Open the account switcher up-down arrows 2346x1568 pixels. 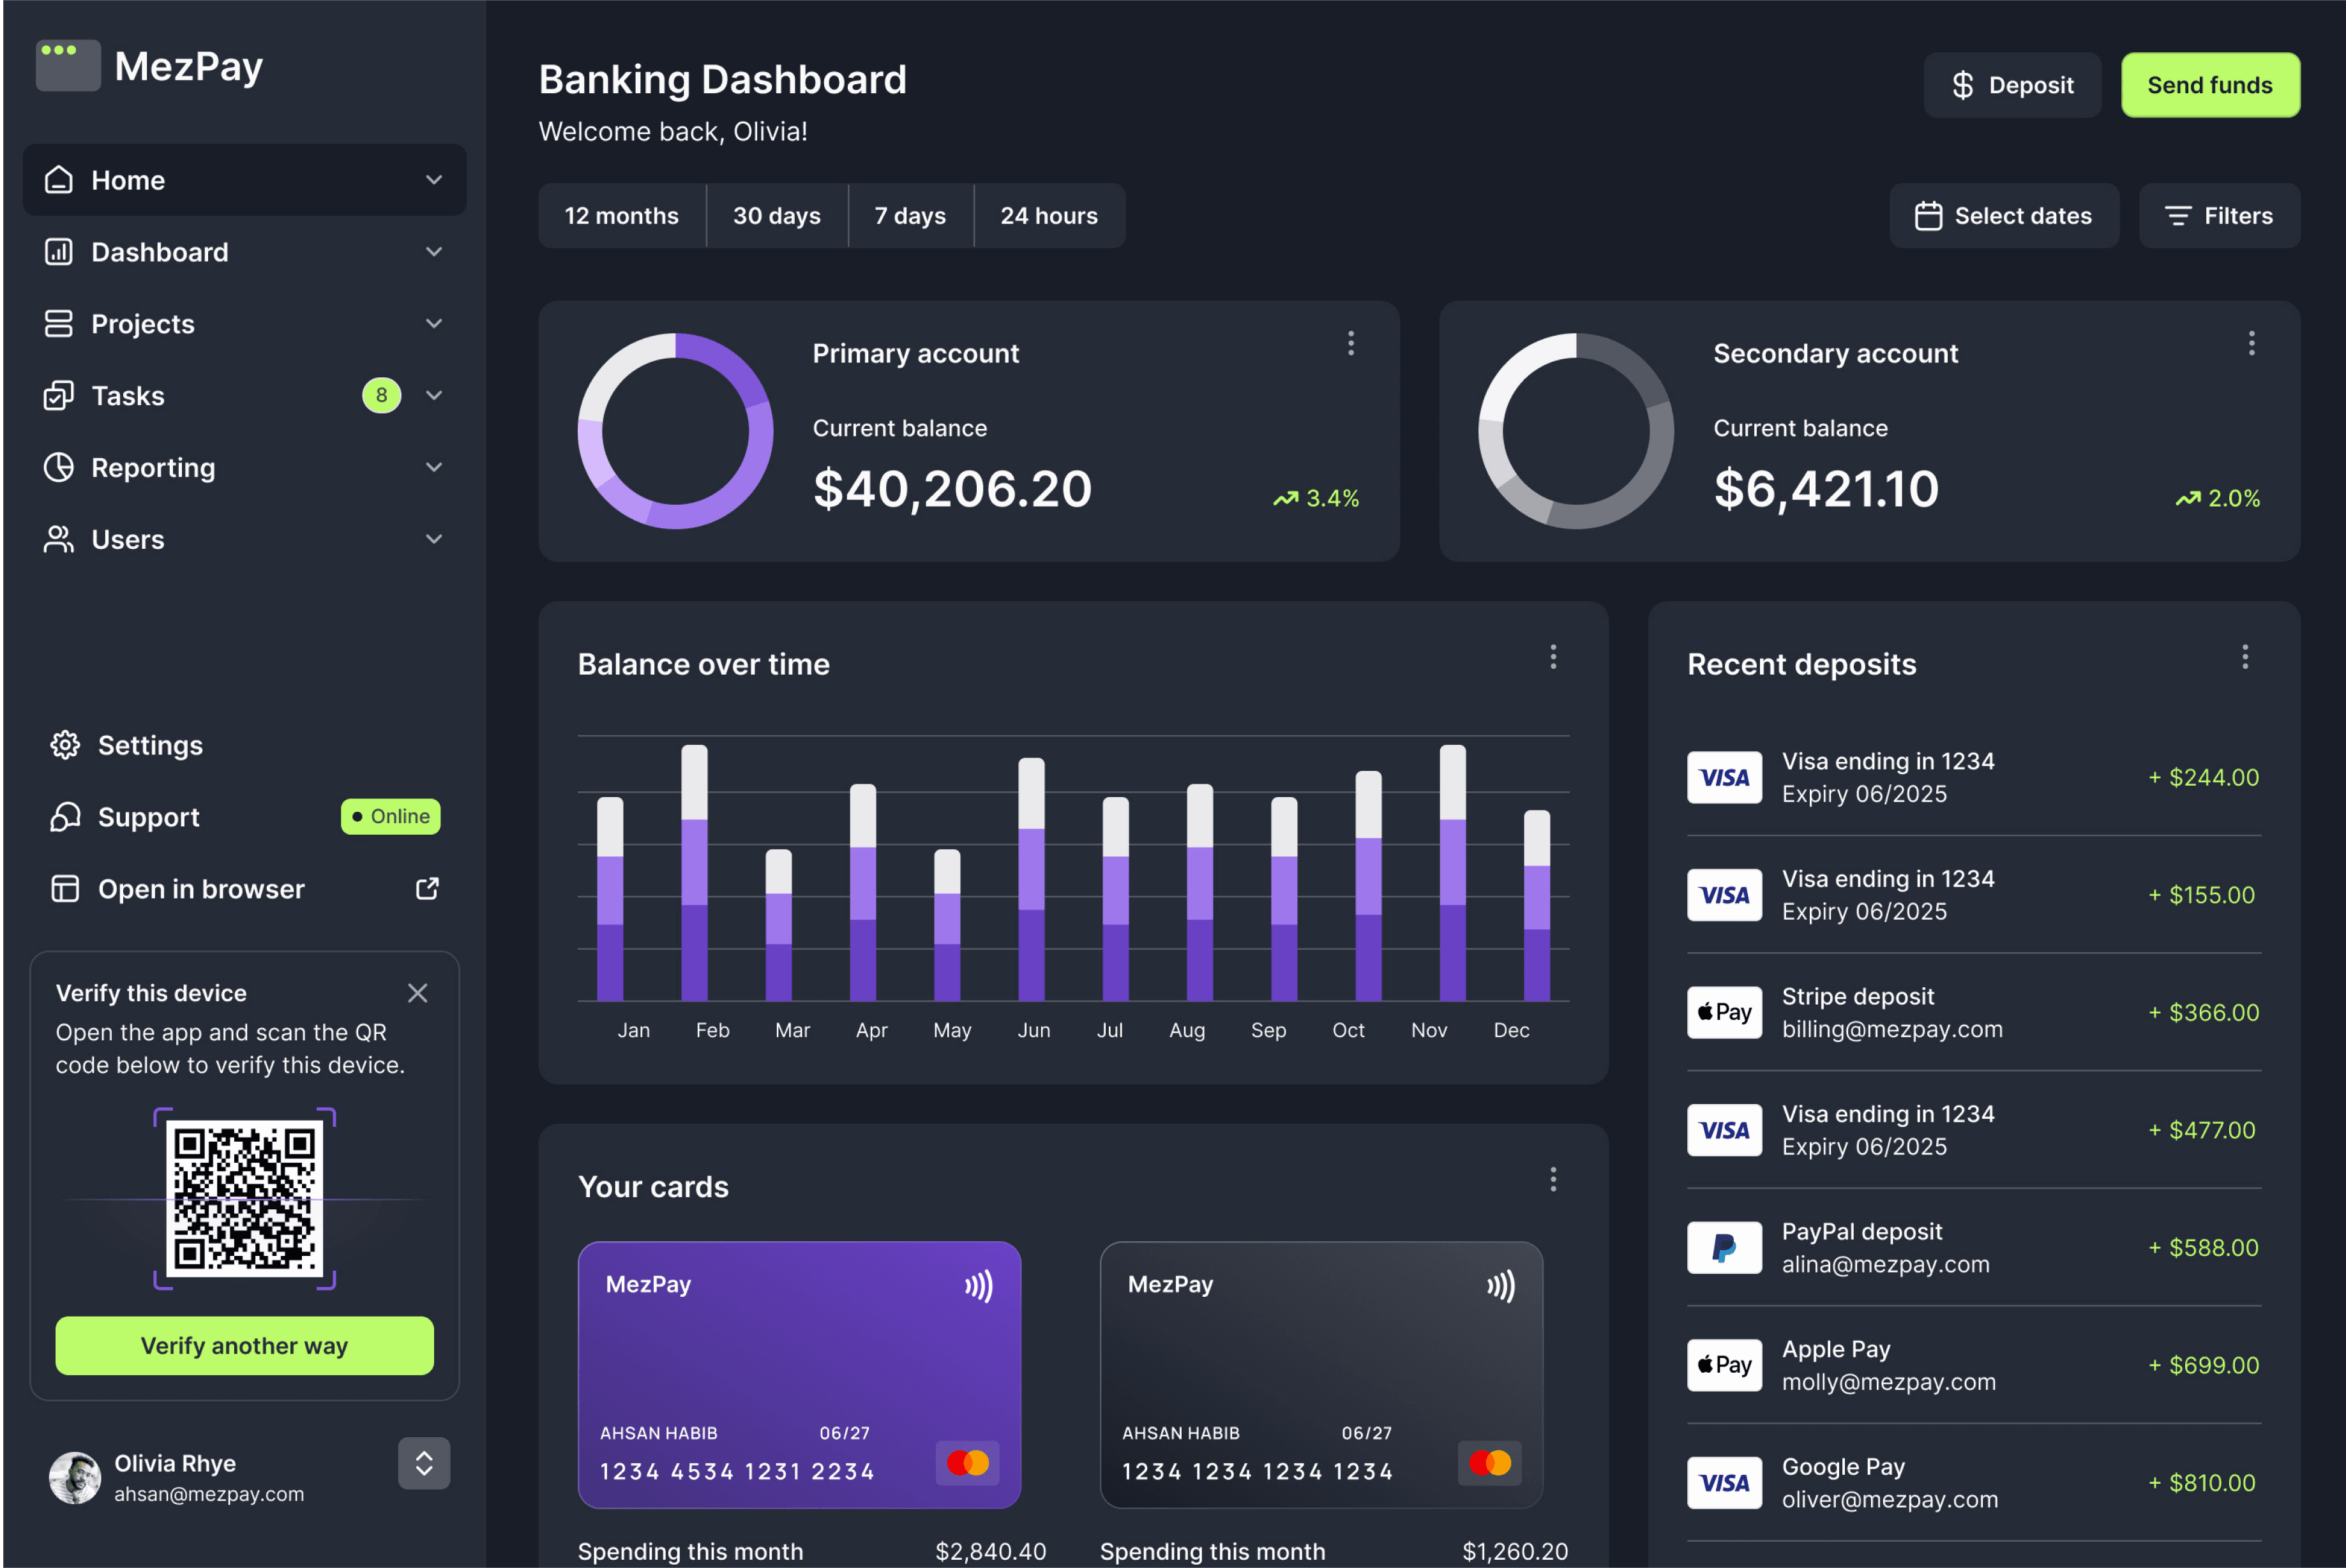pos(424,1464)
